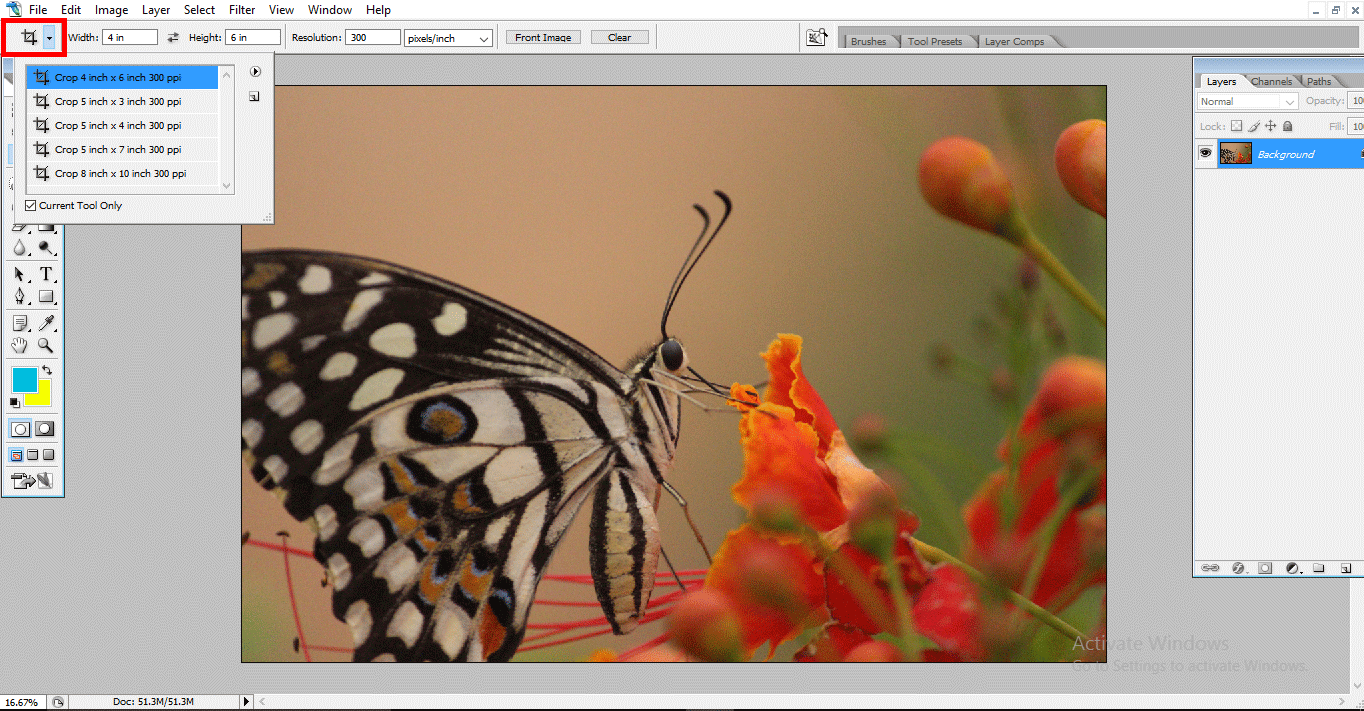This screenshot has height=711, width=1364.
Task: Enable the lock all icon for layer
Action: 1290,125
